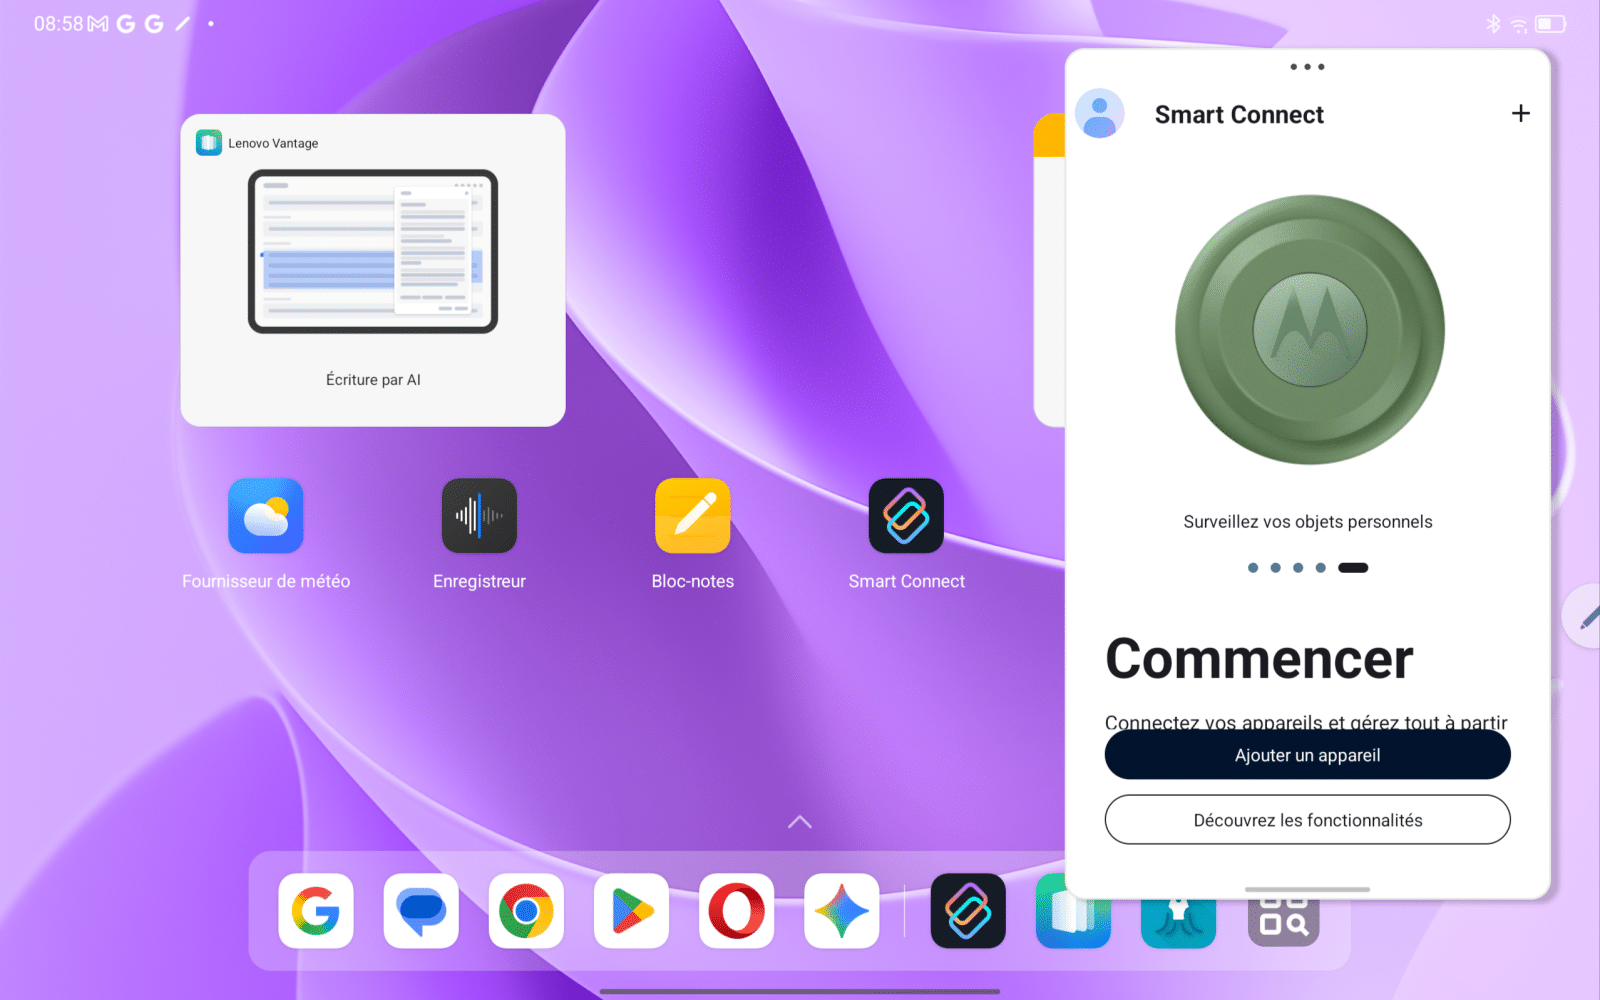Select the first carousel page dot
The width and height of the screenshot is (1600, 1000).
click(1253, 568)
